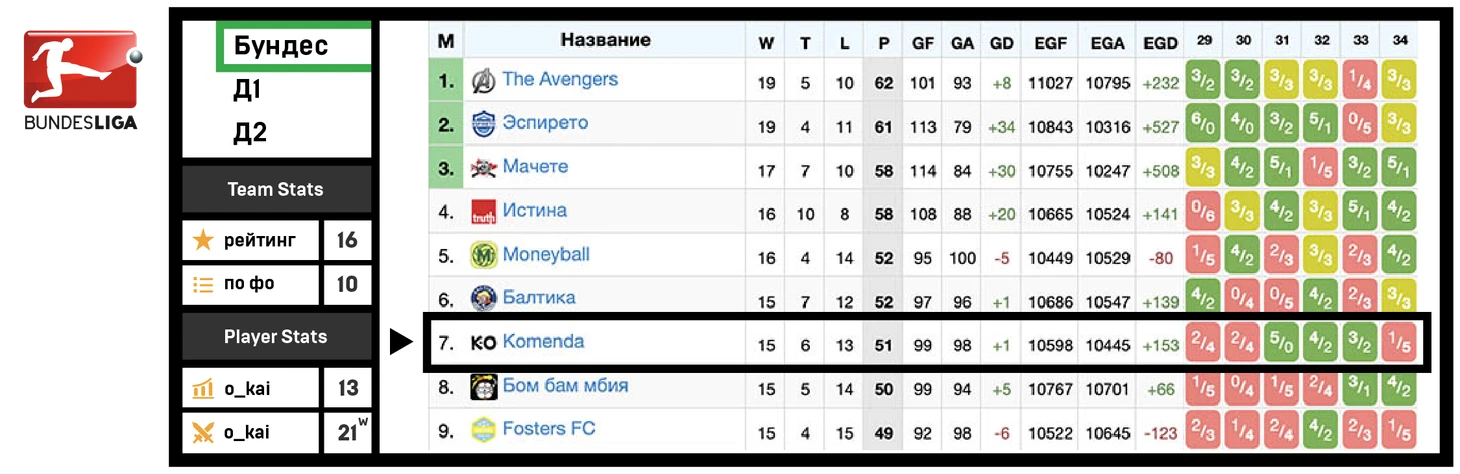Switch to the Д2 division tab
This screenshot has height=474, width=1460.
tap(250, 132)
